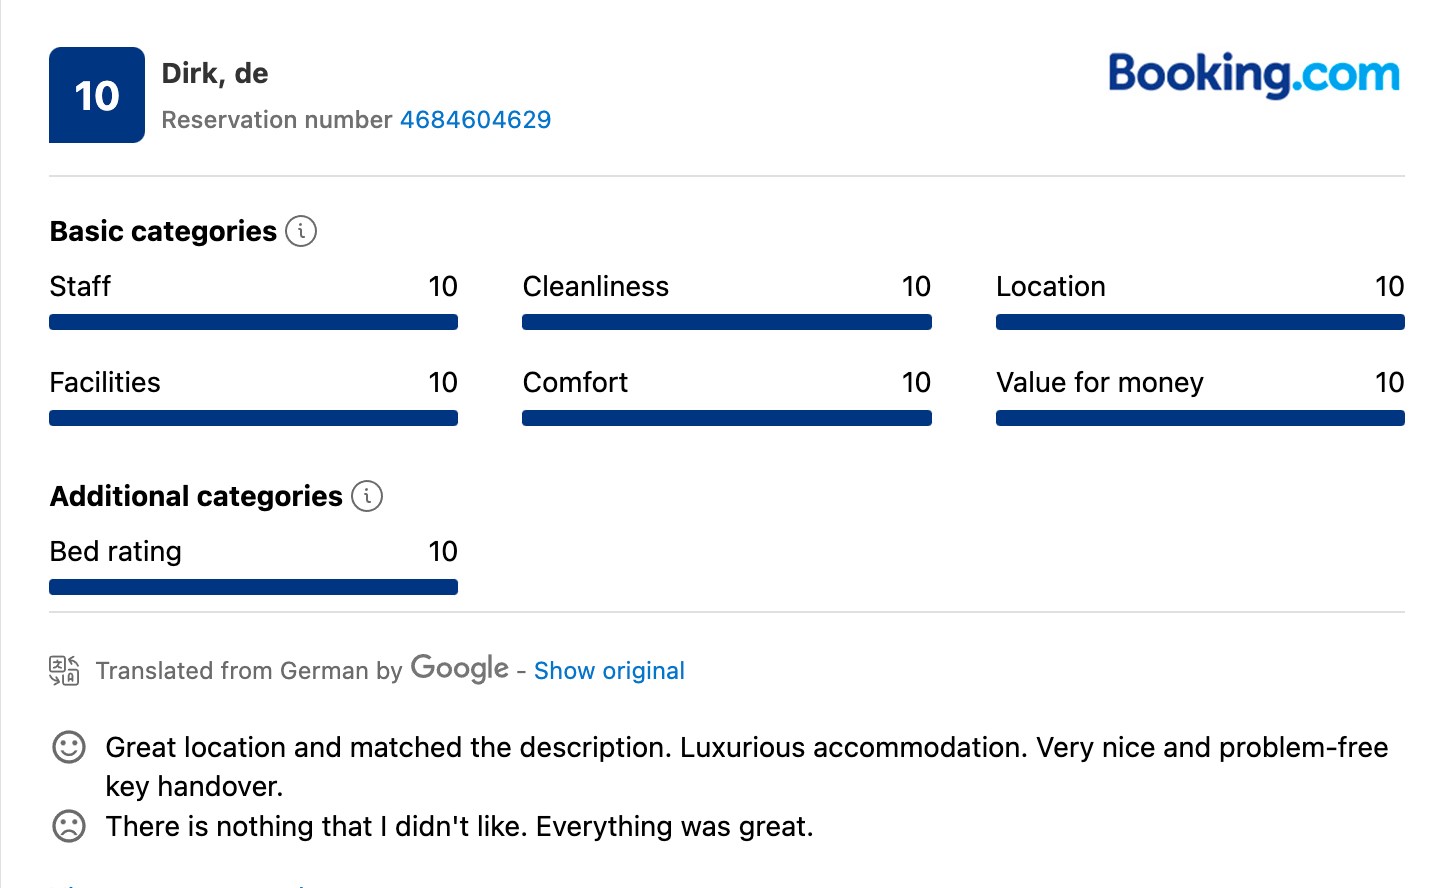The width and height of the screenshot is (1452, 888).
Task: Open reservation number 4684604629 link
Action: pyautogui.click(x=476, y=120)
